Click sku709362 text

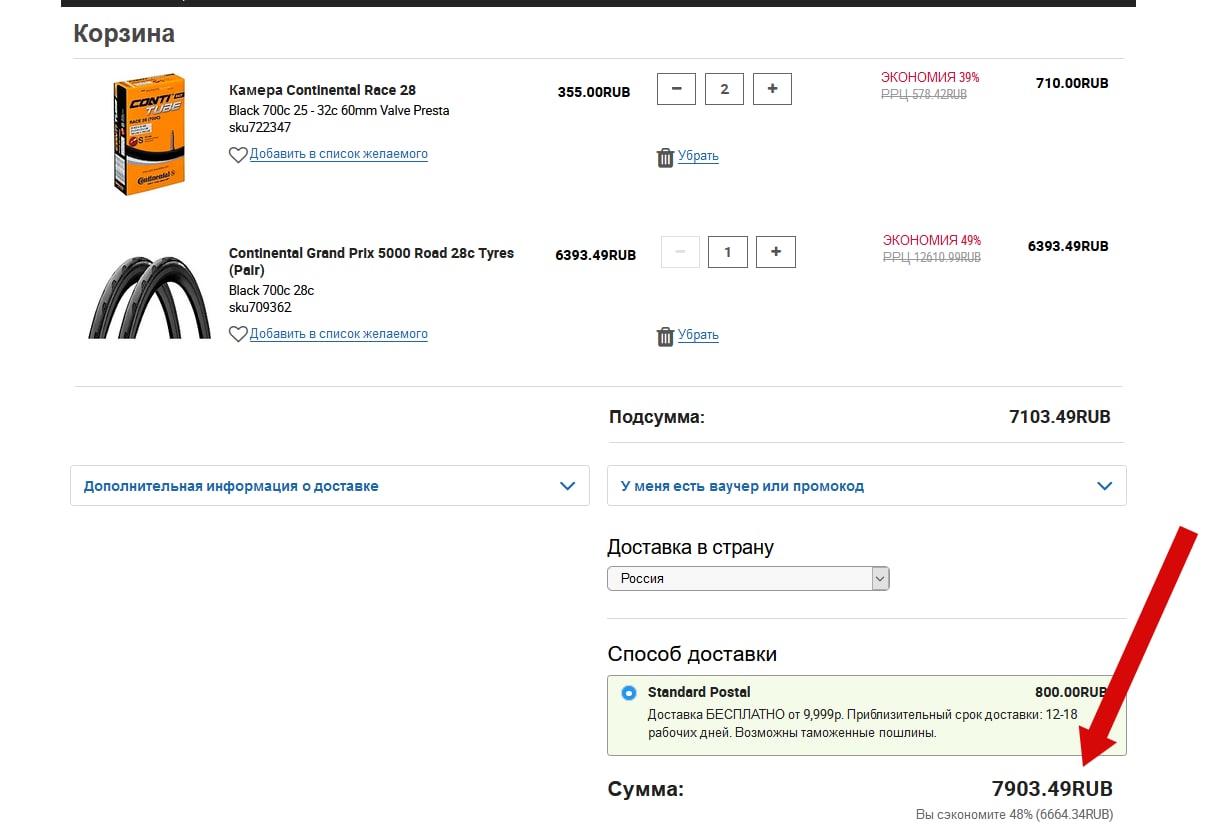click(x=260, y=308)
